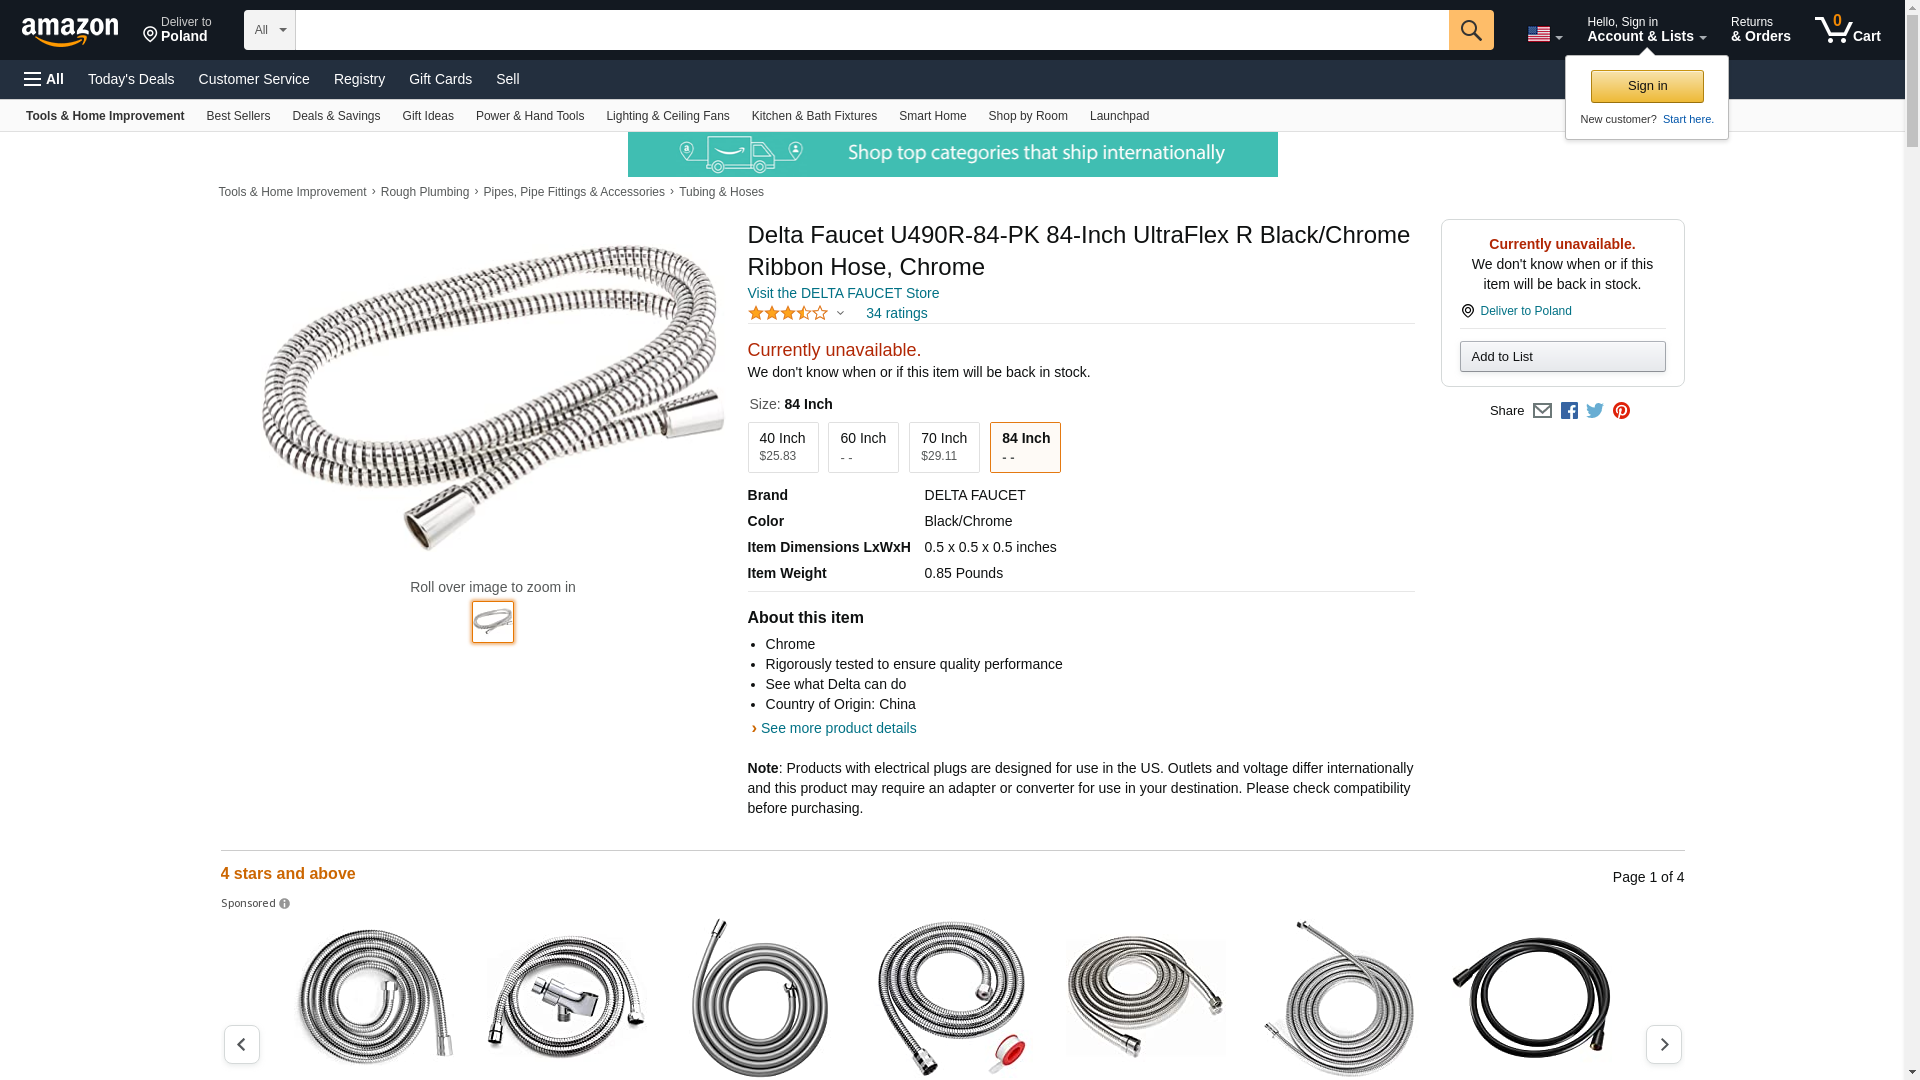Viewport: 1920px width, 1080px height.
Task: Open the shopping cart icon
Action: coord(1847,30)
